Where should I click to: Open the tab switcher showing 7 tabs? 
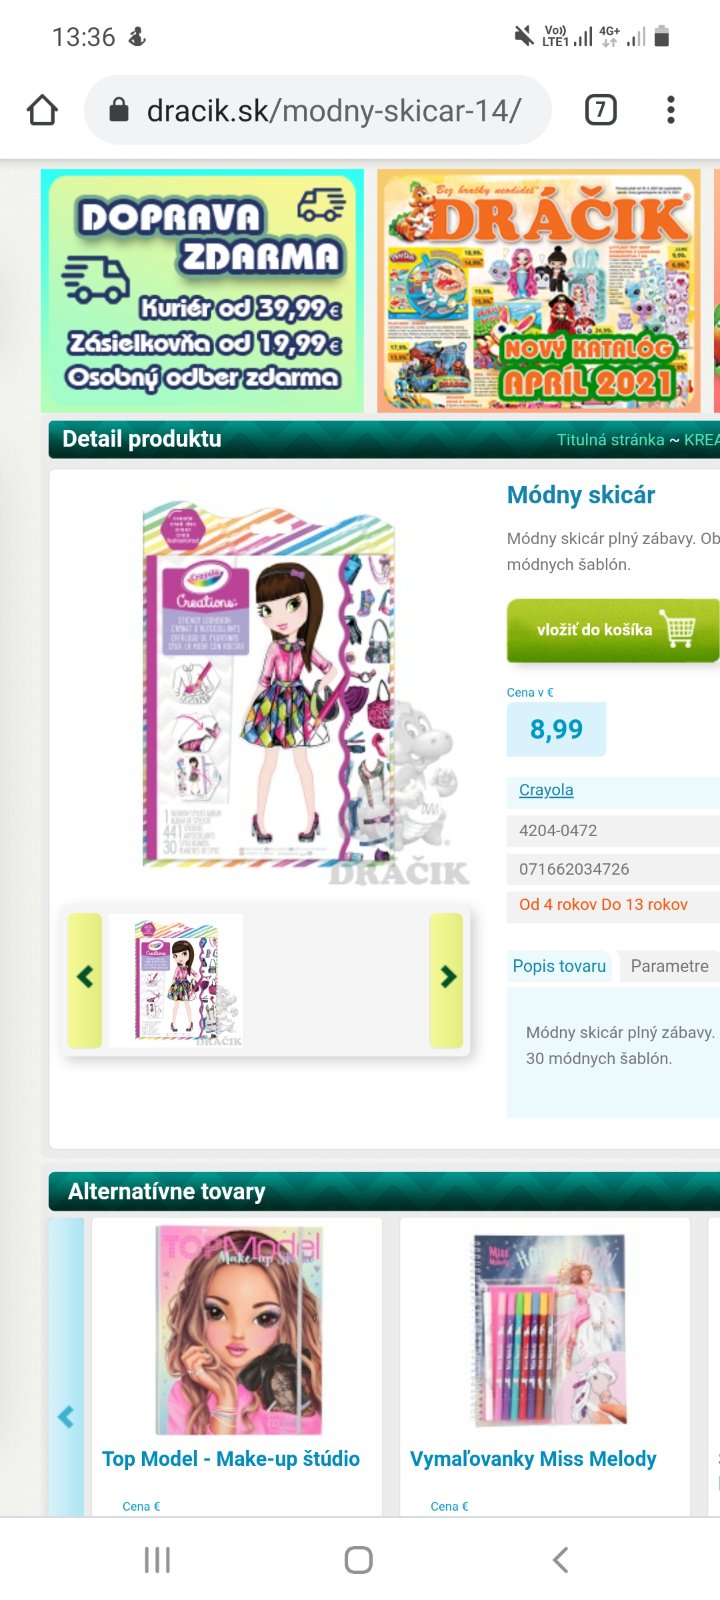[600, 110]
